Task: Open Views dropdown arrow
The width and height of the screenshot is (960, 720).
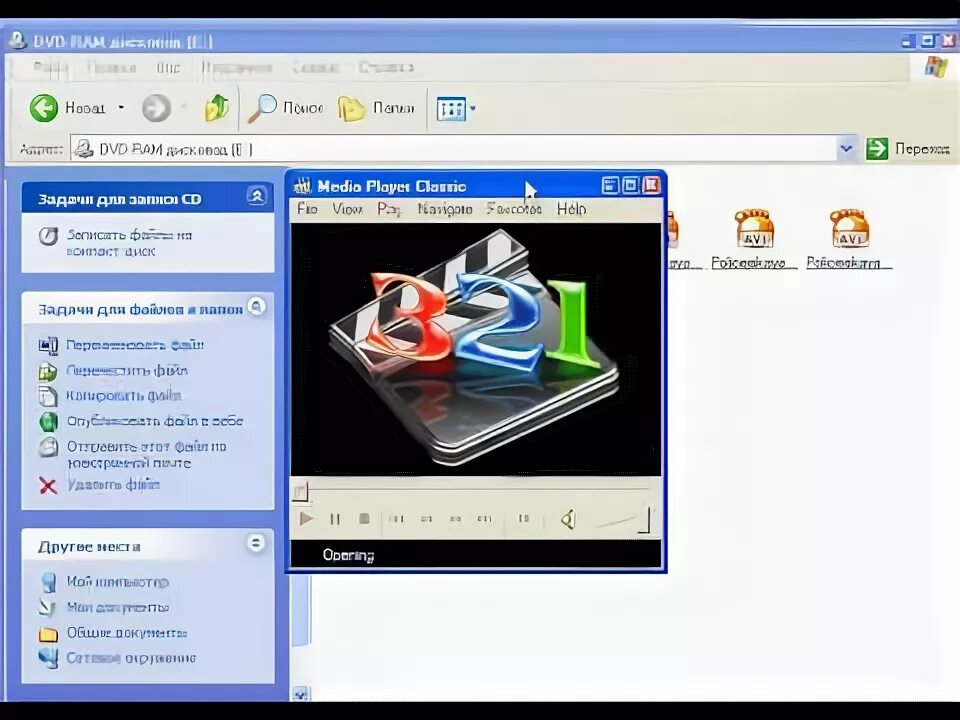Action: pos(473,109)
